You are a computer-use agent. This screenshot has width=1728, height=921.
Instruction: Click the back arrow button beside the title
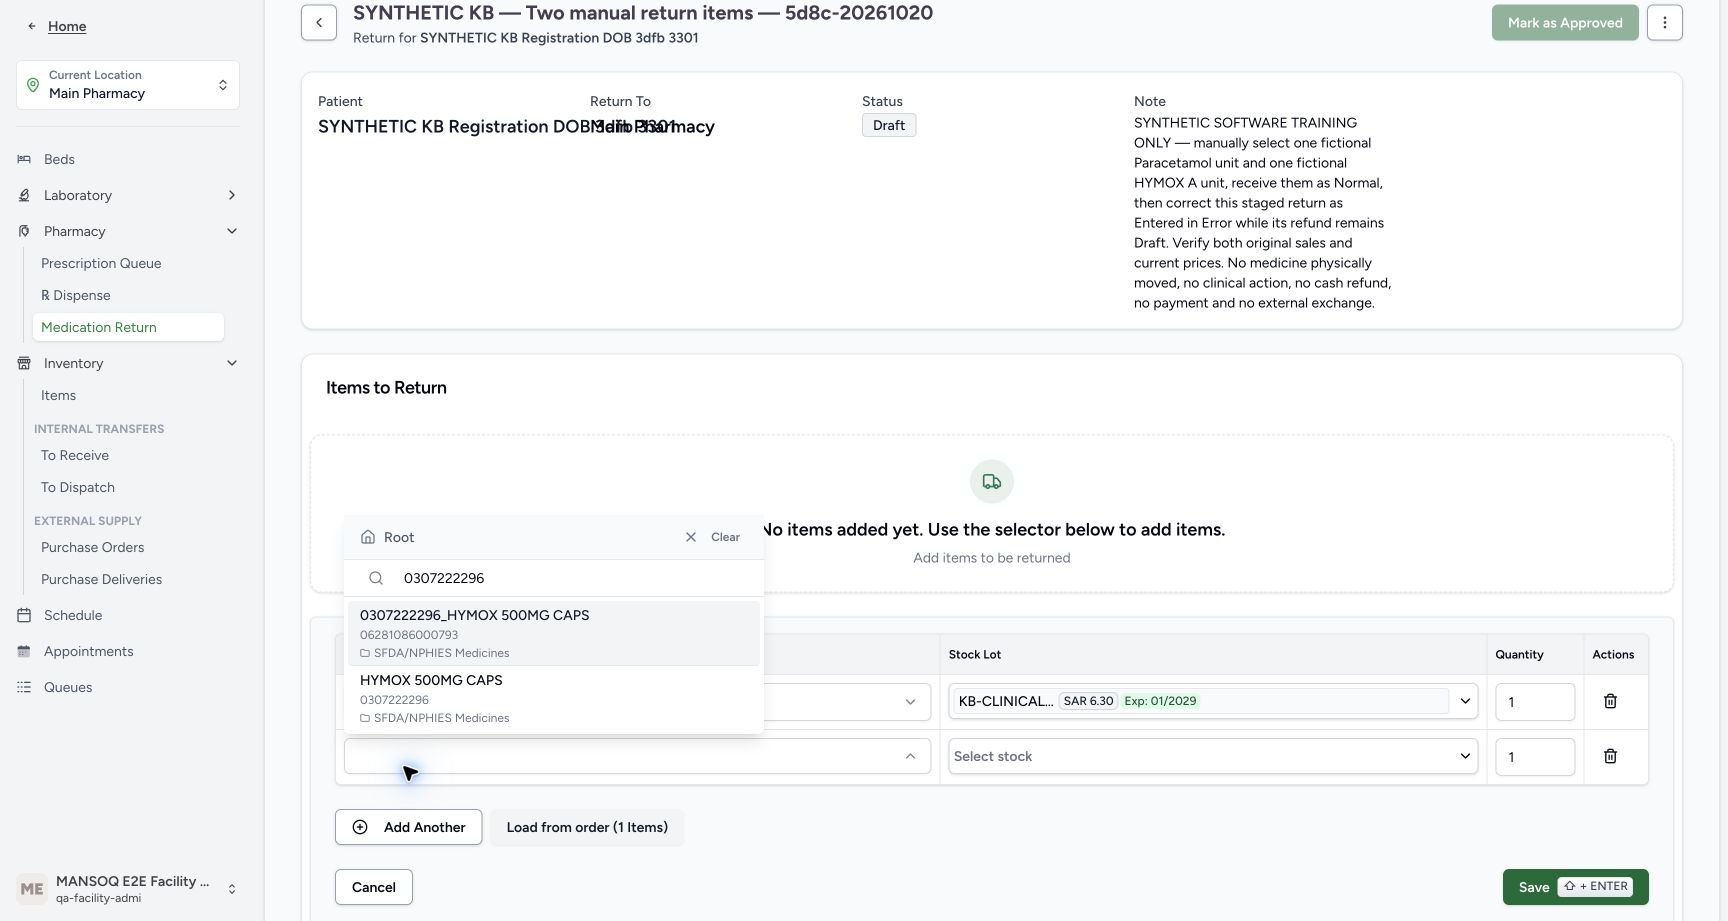(x=319, y=22)
